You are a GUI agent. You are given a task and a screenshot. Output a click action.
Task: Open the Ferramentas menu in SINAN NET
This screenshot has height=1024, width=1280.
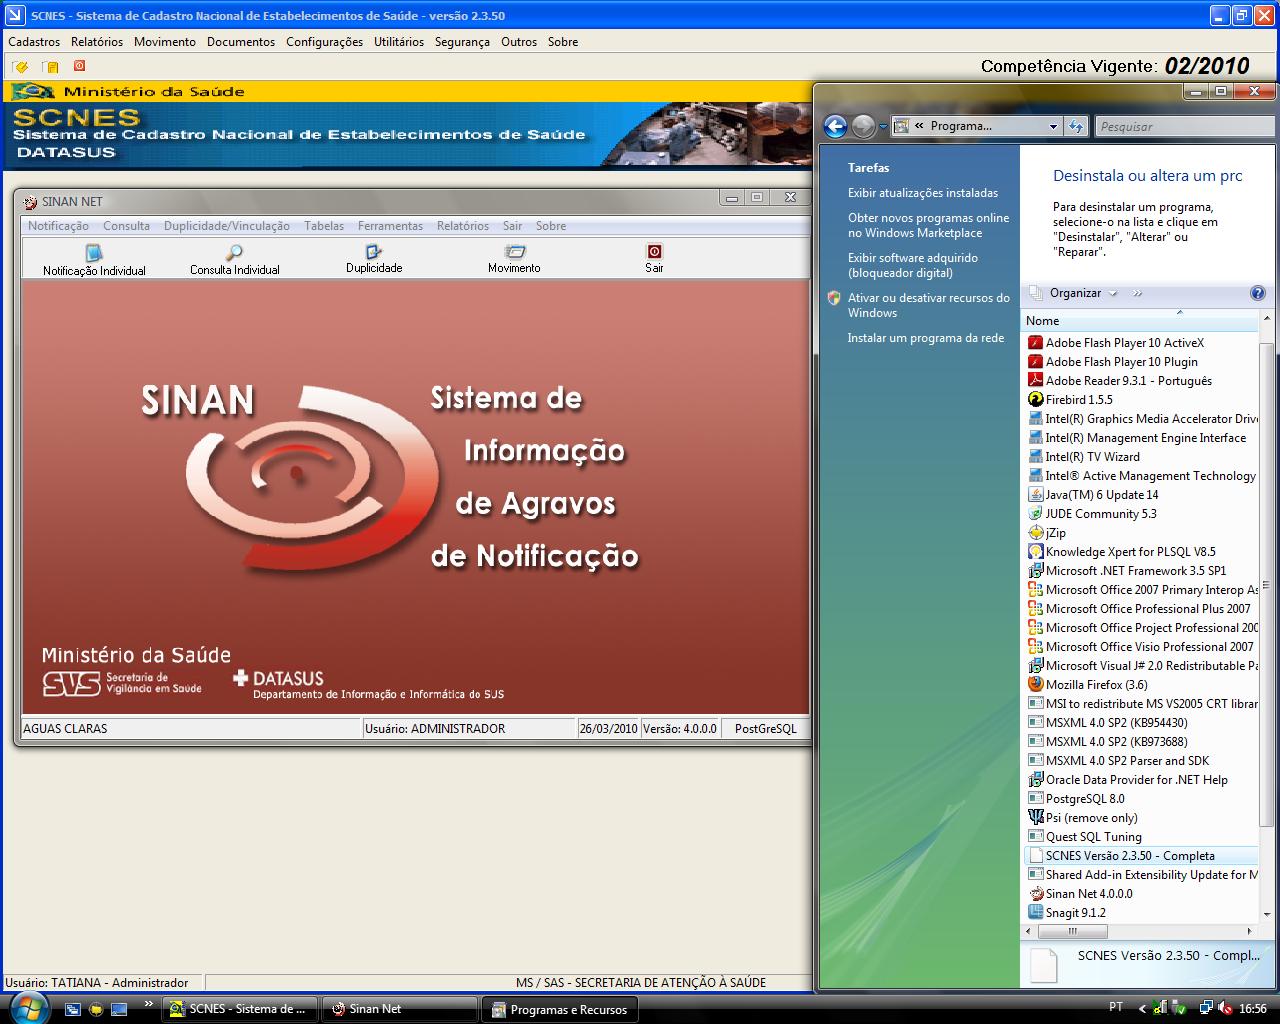pos(390,226)
